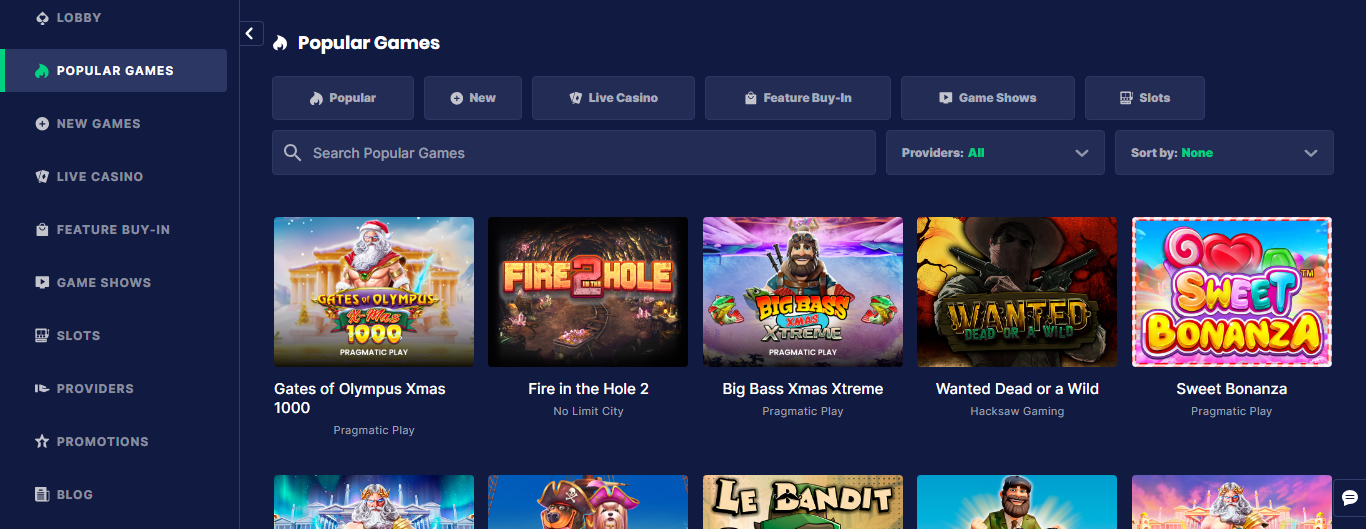Open Big Bass Xmas Xtreme thumbnail
The height and width of the screenshot is (529, 1366).
[x=803, y=292]
